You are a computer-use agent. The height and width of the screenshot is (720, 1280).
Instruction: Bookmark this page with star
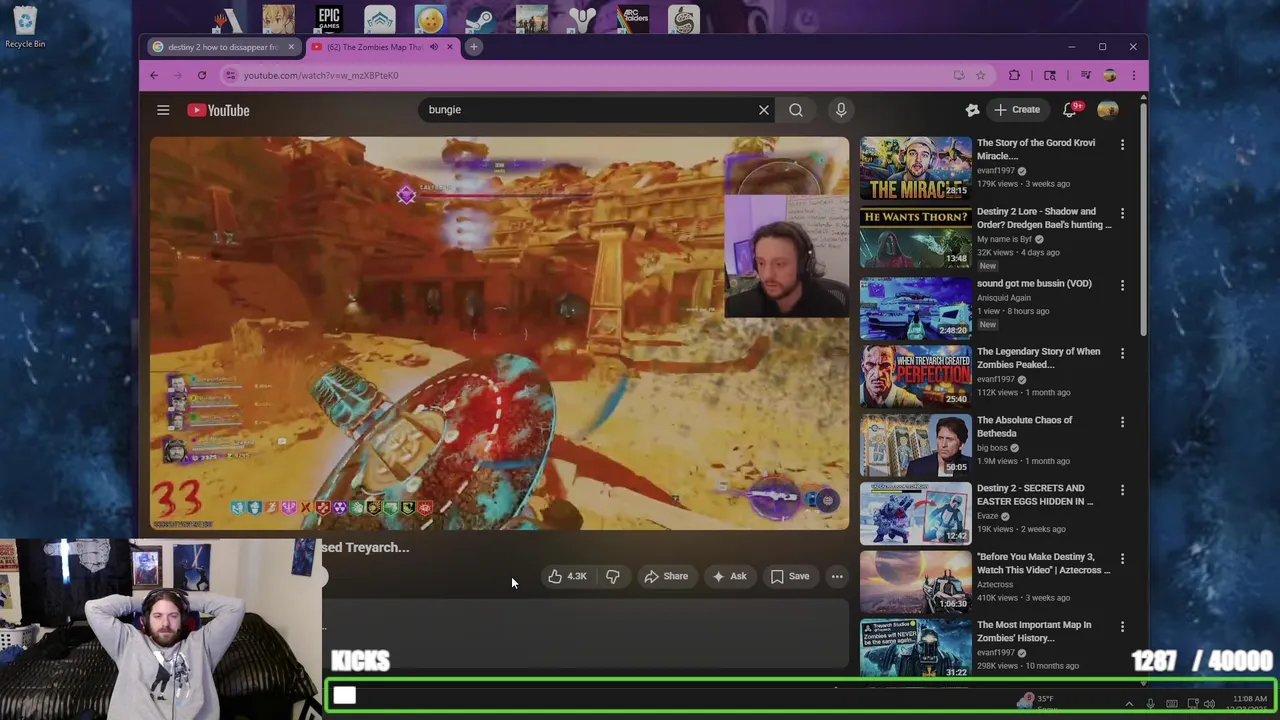(981, 75)
